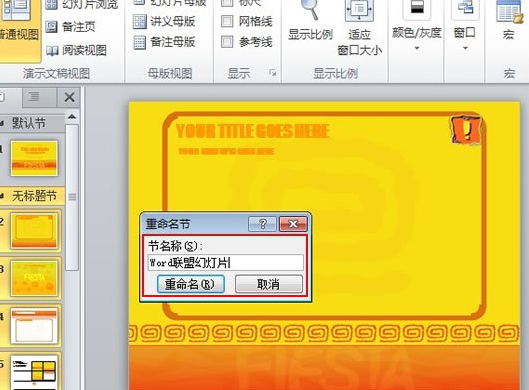Open the Macros button (宏)
Screen dimensions: 529x390
(x=509, y=21)
